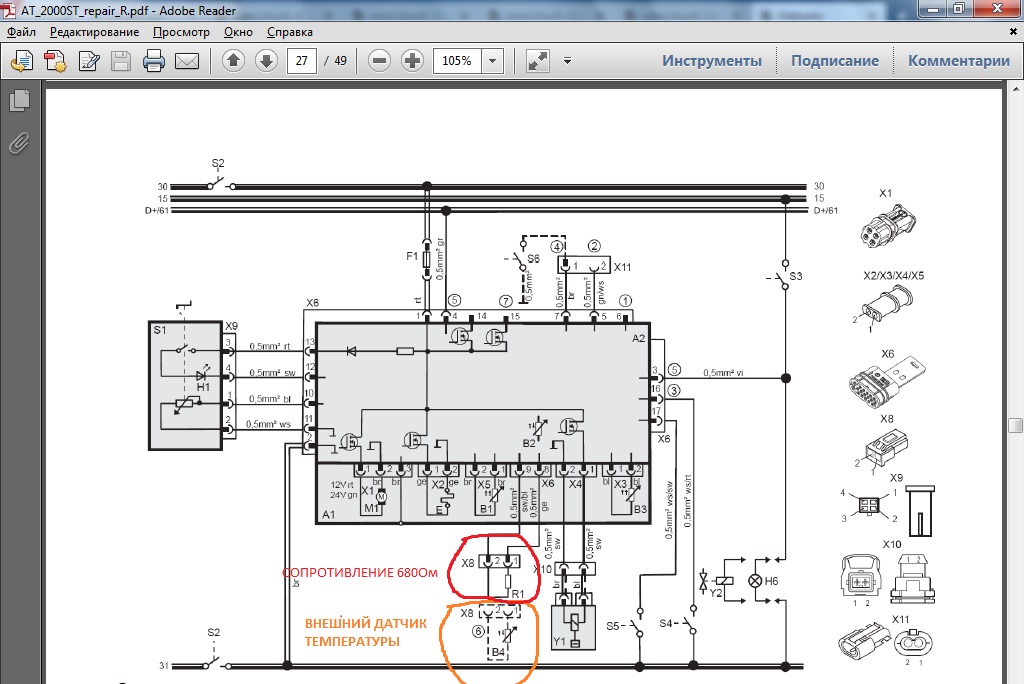Click the sign document pen icon
Image resolution: width=1024 pixels, height=684 pixels.
click(x=88, y=61)
